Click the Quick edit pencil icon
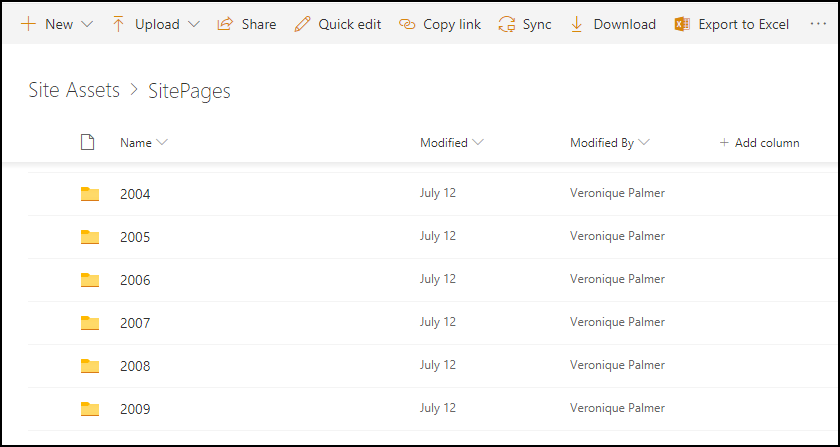Screen dimensions: 840x447 click(302, 24)
